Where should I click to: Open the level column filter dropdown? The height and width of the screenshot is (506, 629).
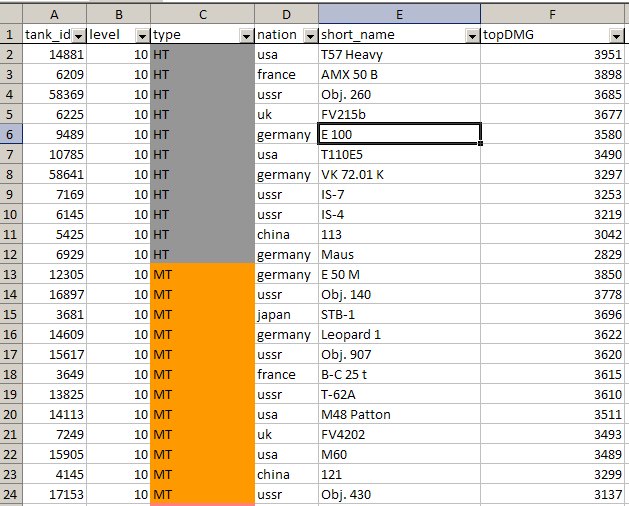(x=142, y=36)
